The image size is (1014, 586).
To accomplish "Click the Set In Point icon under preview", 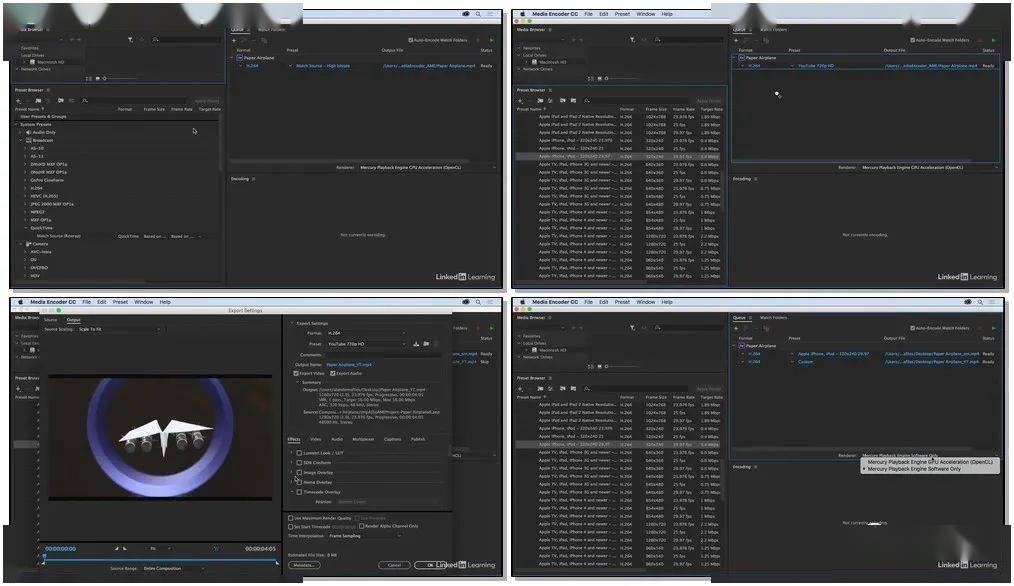I will point(117,548).
